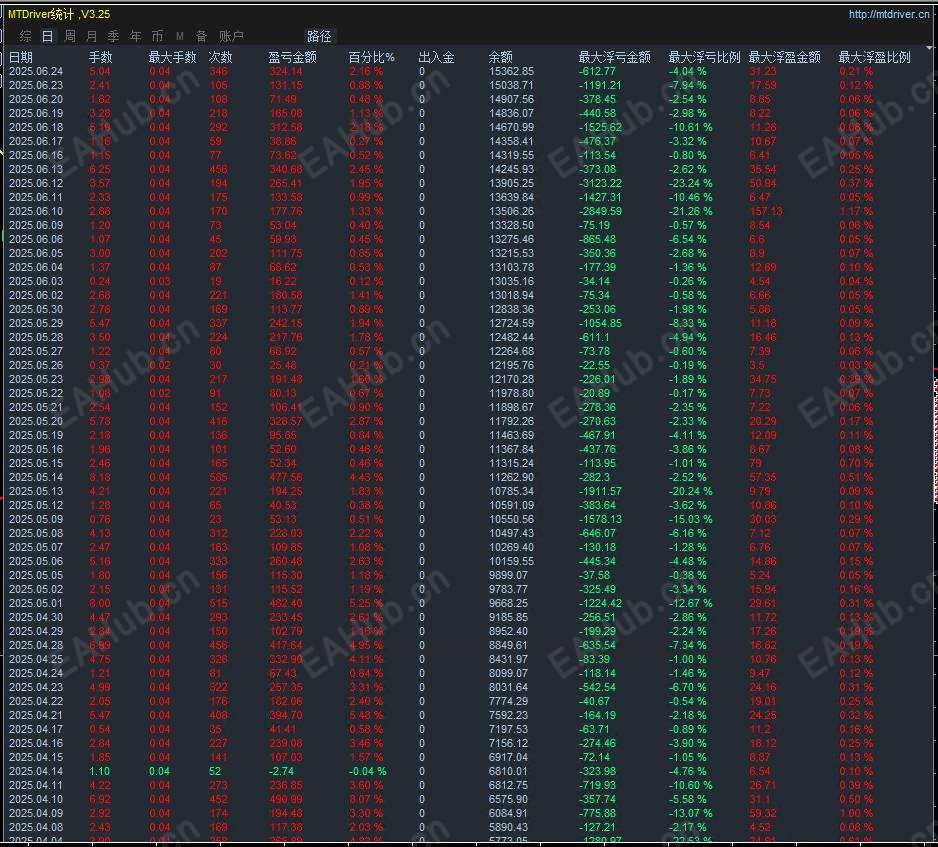Click max loss ratio -10.61 %
The image size is (938, 847).
tap(690, 127)
